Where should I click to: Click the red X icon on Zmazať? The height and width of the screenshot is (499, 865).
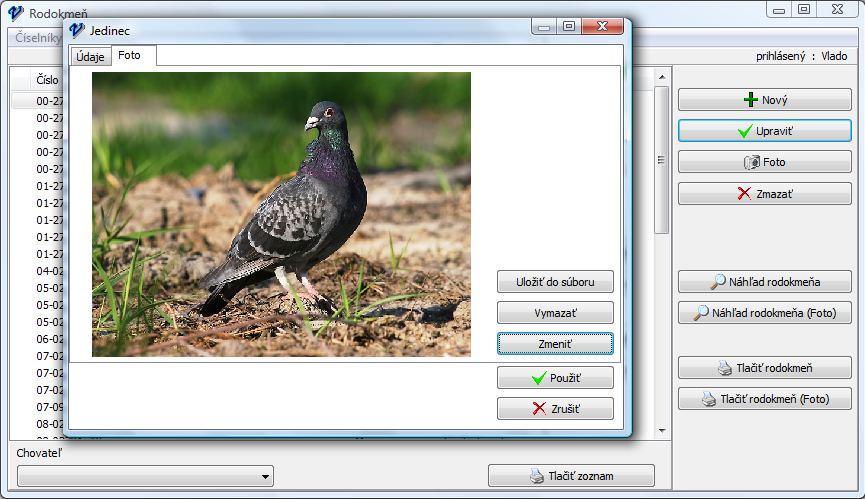click(744, 193)
